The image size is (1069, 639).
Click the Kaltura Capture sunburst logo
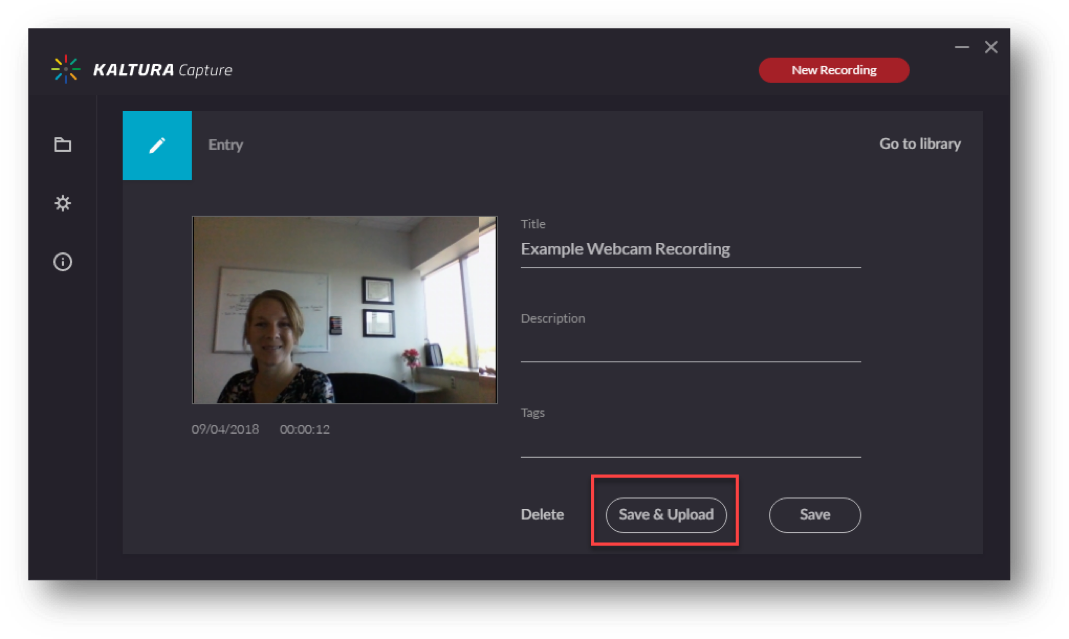(x=65, y=69)
